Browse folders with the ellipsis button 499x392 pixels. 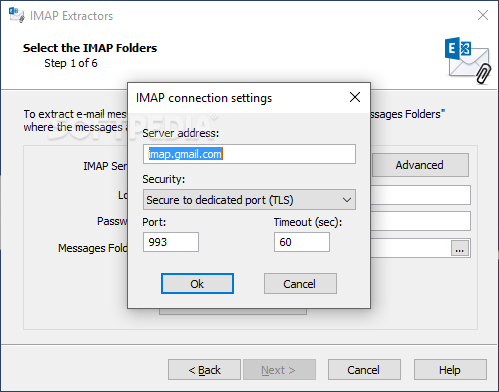460,248
